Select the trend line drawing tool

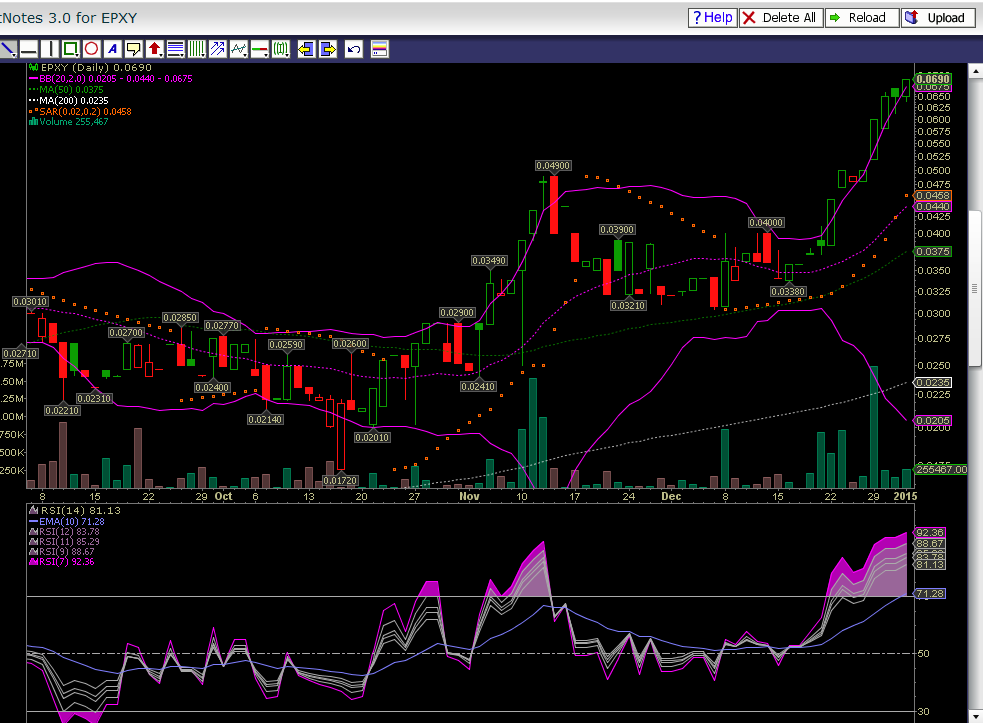tap(8, 49)
